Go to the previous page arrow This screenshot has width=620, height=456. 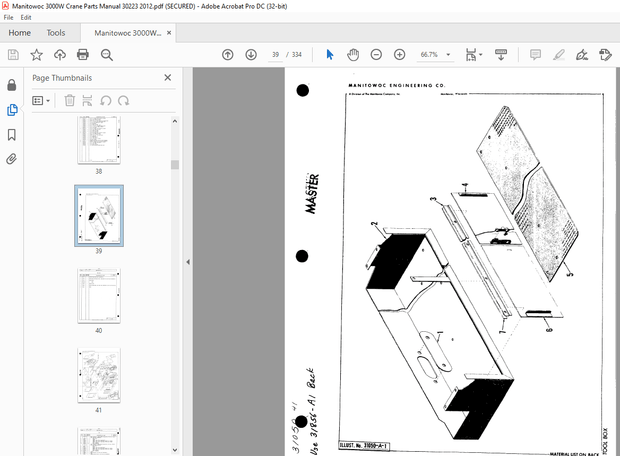point(228,55)
